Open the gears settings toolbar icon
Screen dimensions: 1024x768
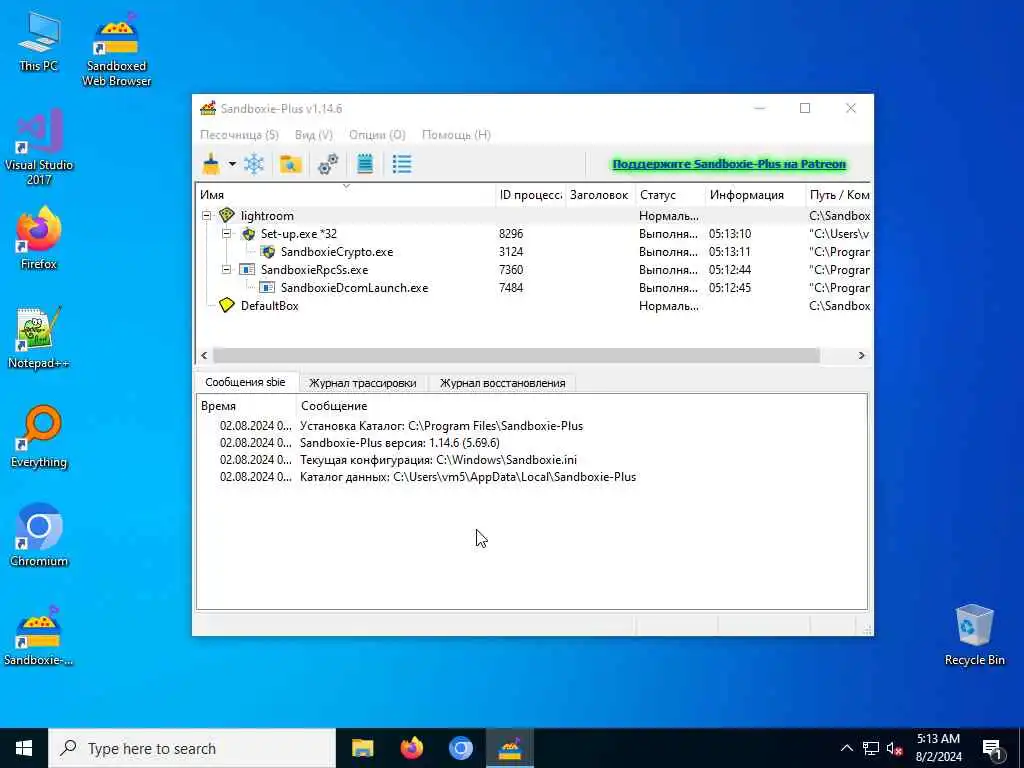(328, 164)
